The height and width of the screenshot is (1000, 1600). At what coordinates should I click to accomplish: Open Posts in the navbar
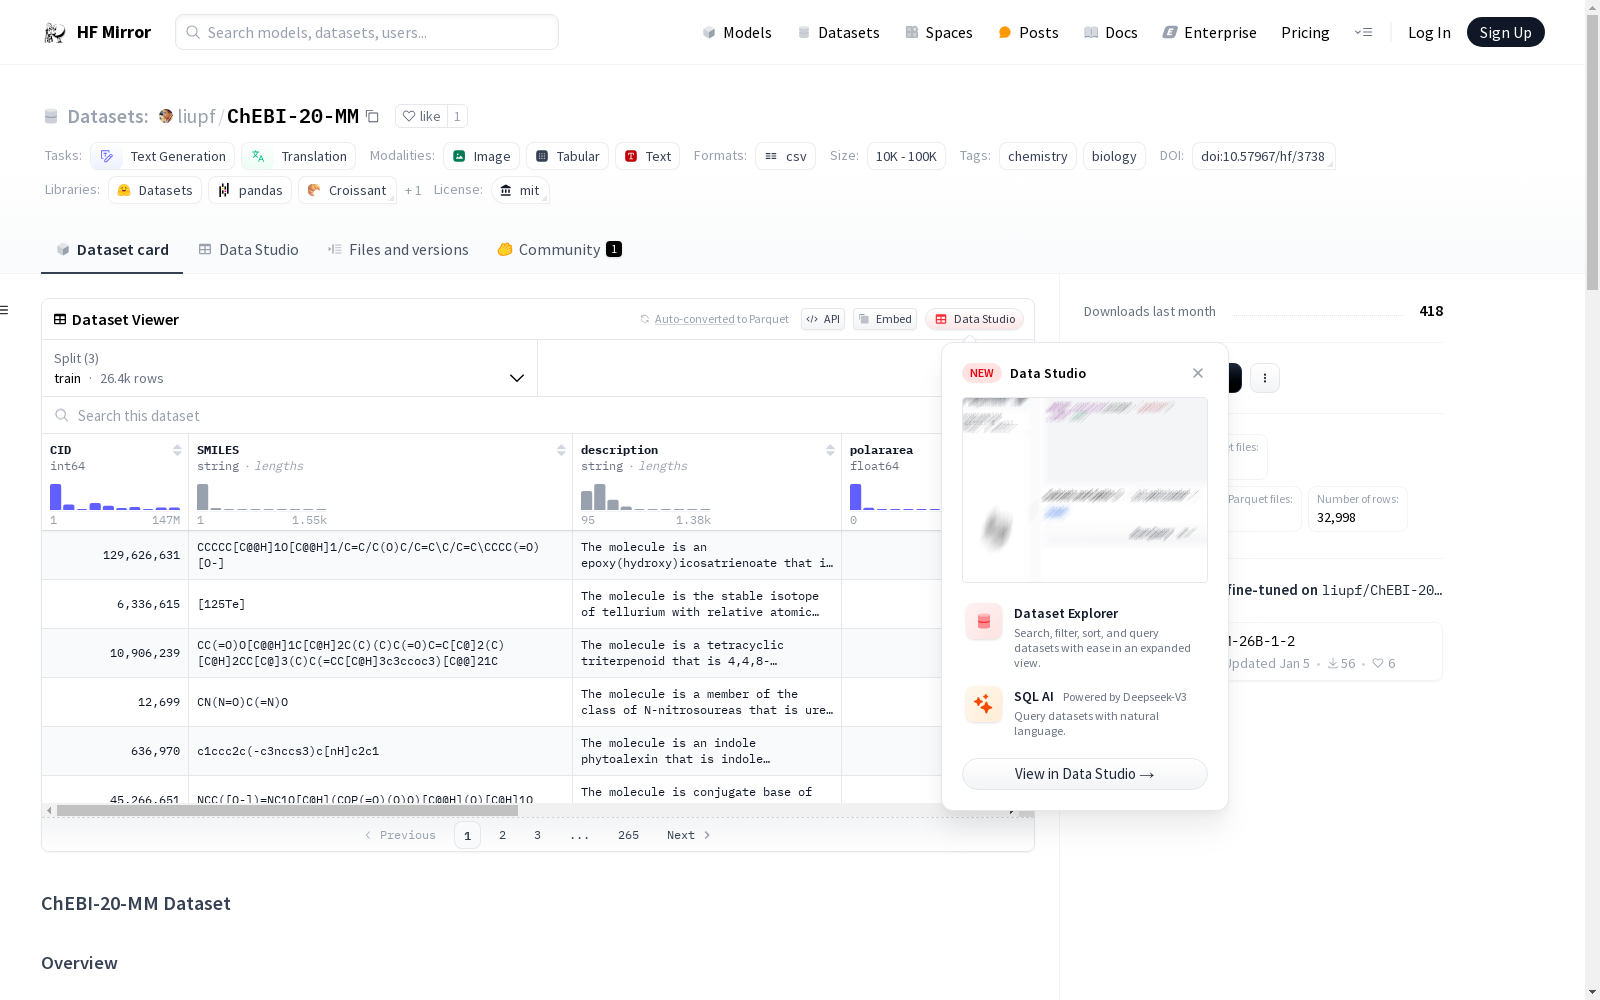click(1028, 33)
